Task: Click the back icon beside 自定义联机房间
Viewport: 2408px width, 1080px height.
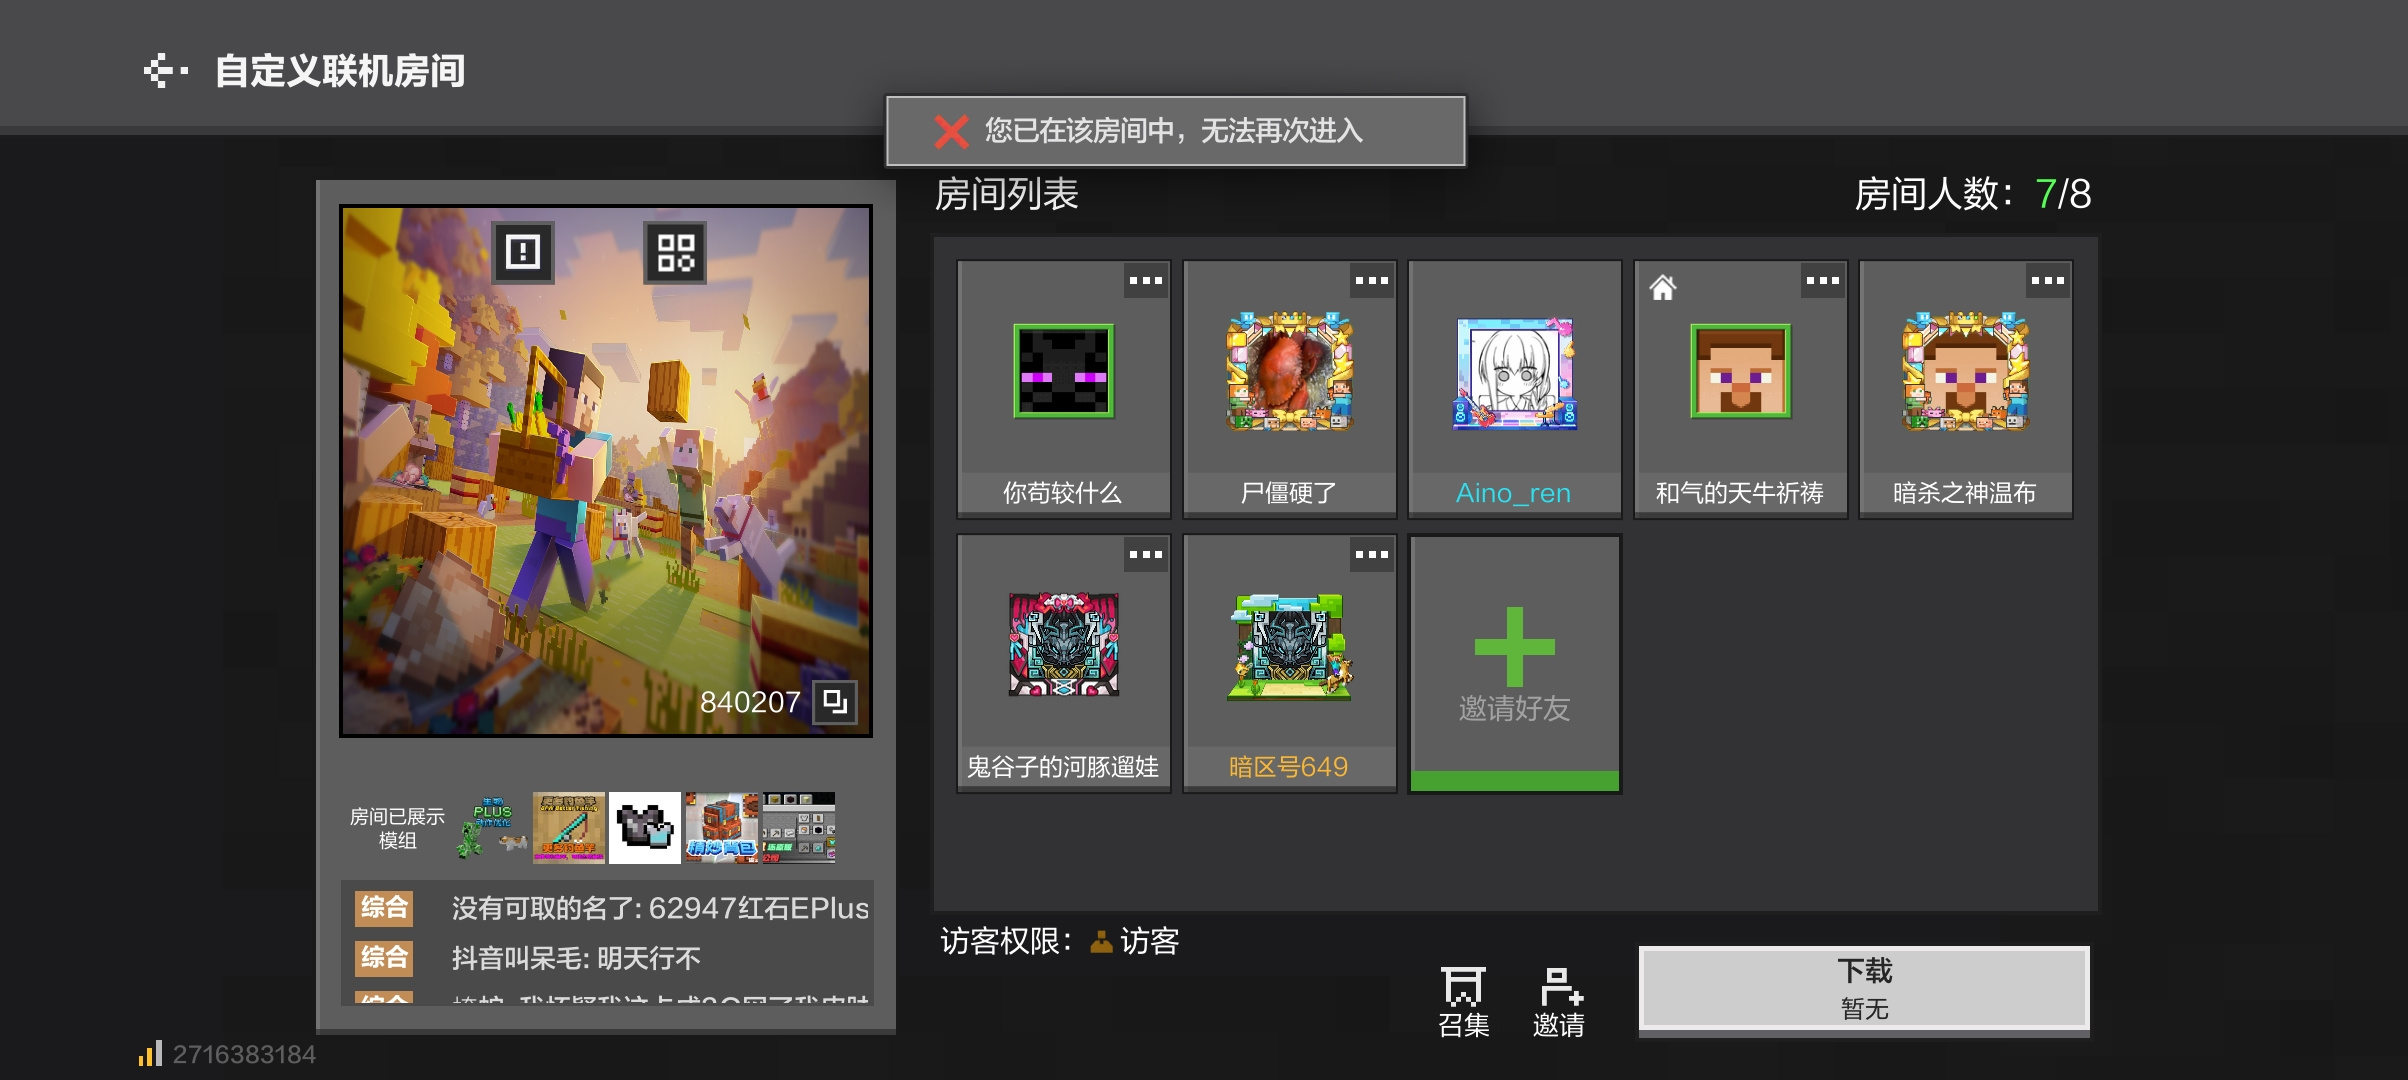Action: point(165,71)
